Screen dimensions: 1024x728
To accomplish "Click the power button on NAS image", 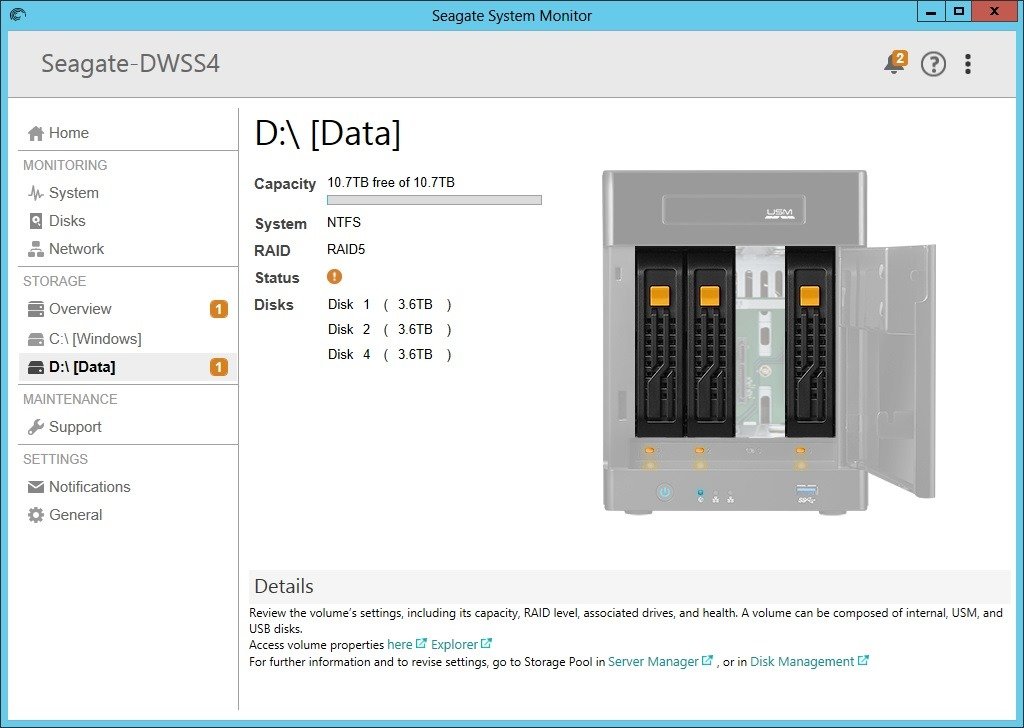I will (x=665, y=492).
